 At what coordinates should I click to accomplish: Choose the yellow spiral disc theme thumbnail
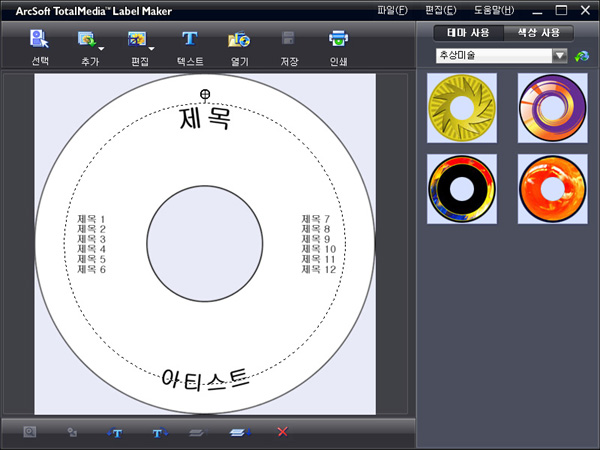pyautogui.click(x=462, y=108)
